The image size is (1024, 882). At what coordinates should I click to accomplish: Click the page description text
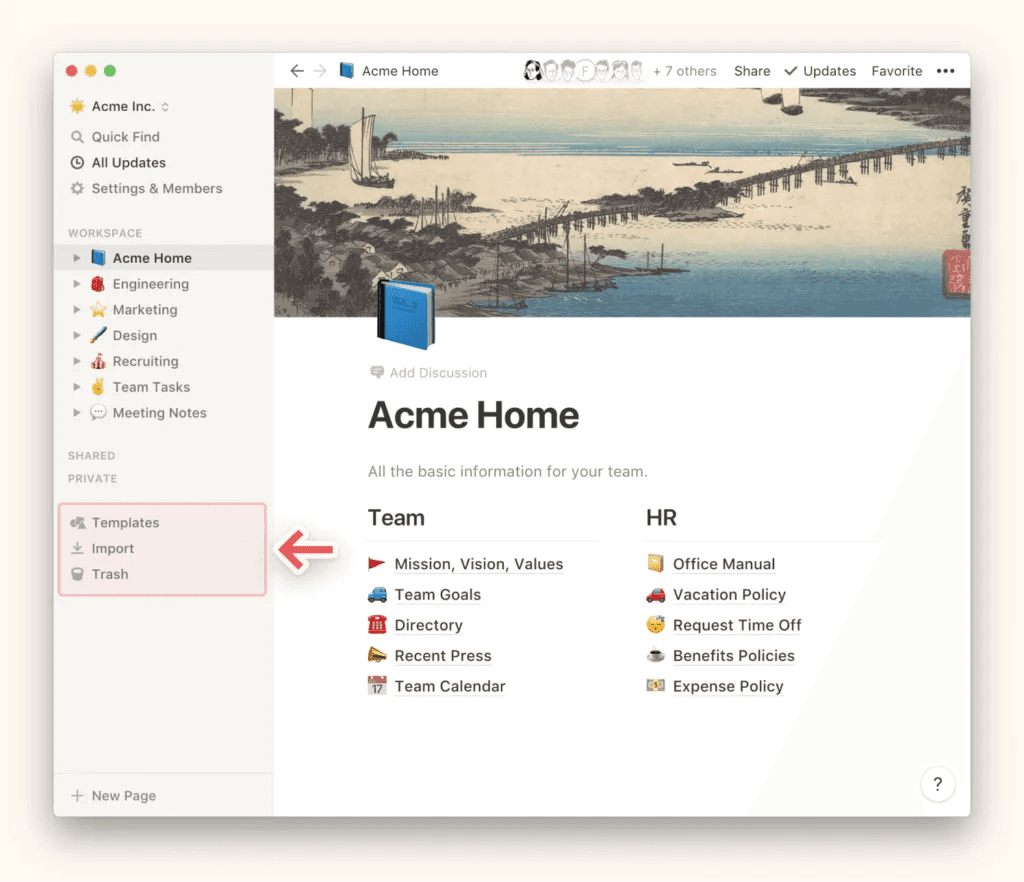(x=507, y=471)
